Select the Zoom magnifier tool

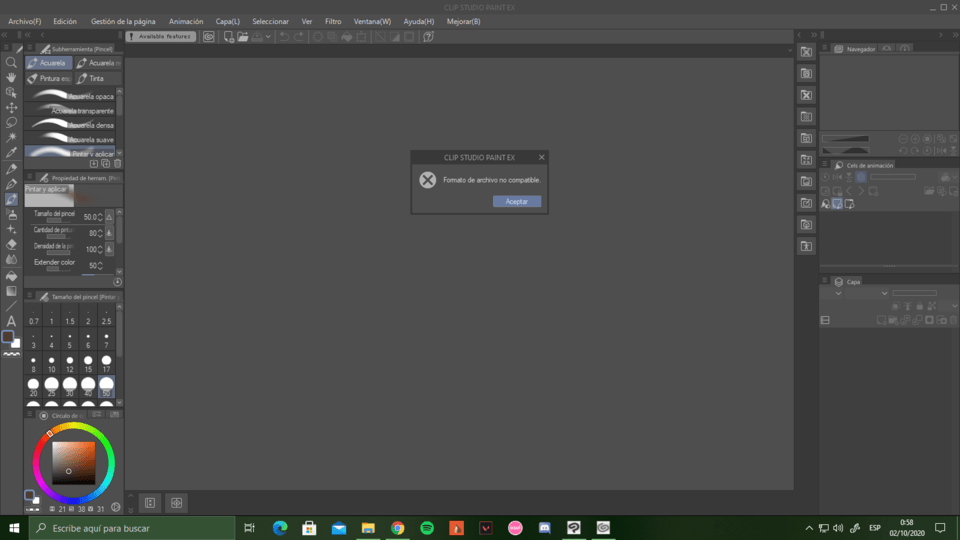11,62
